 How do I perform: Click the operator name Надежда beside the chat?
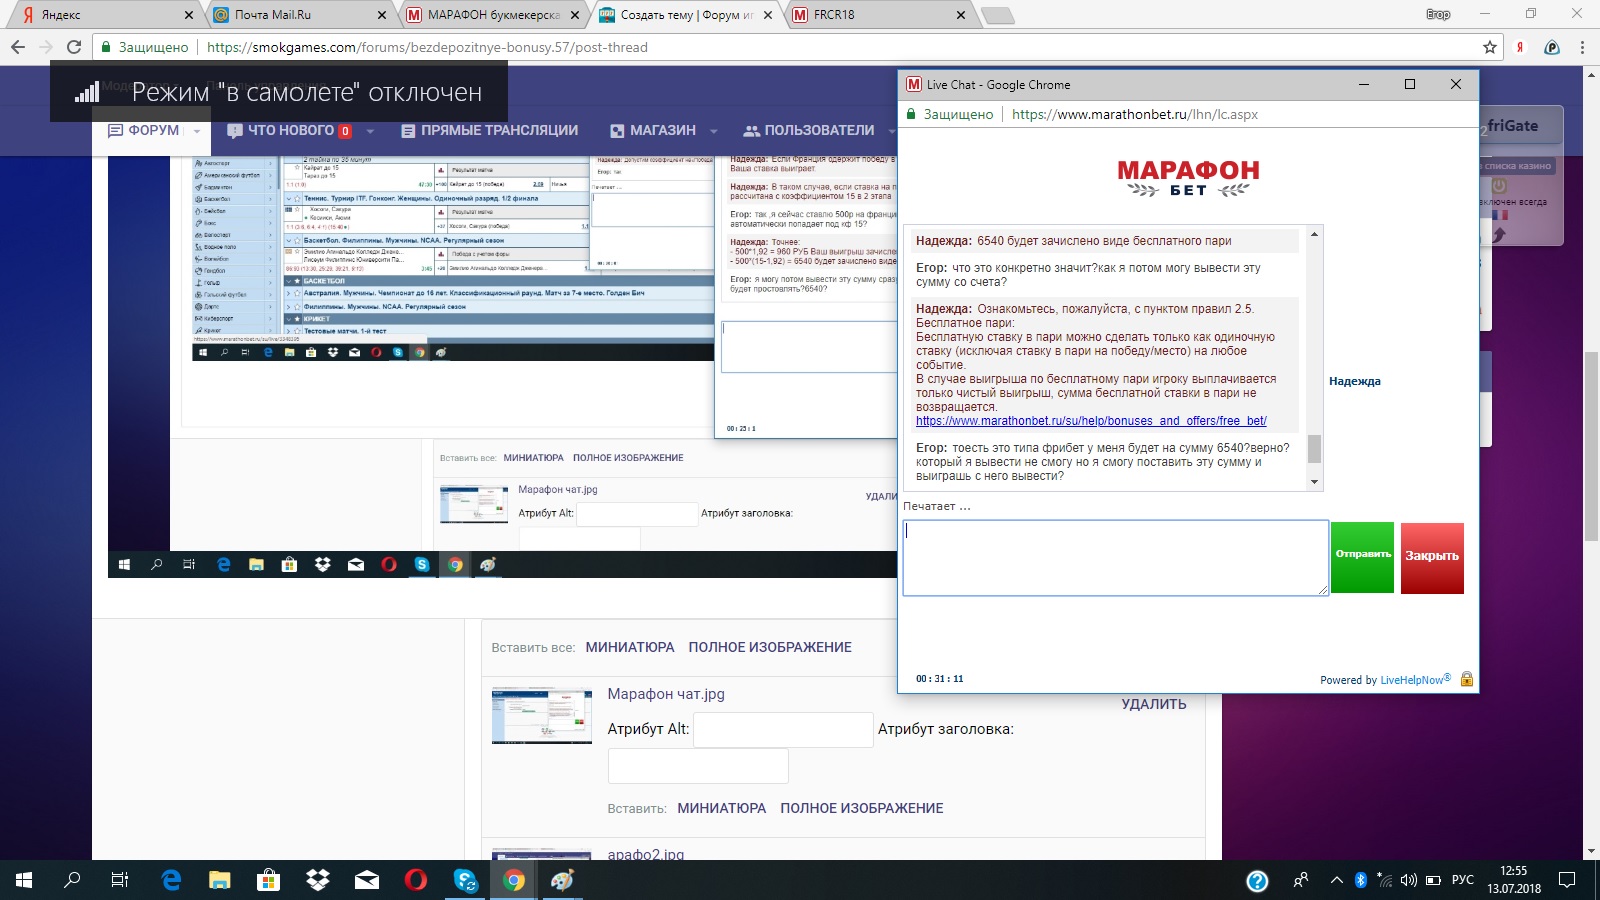[x=1355, y=381]
